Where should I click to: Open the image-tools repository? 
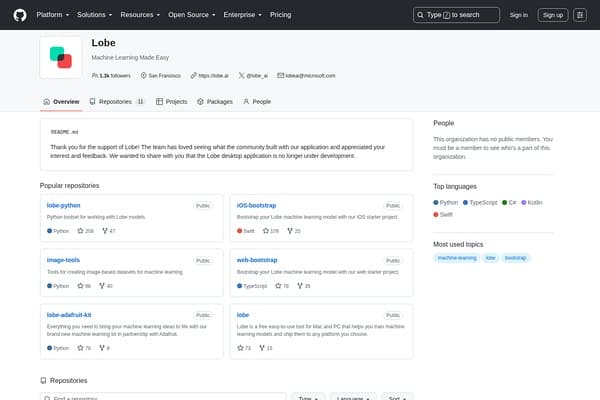click(63, 260)
